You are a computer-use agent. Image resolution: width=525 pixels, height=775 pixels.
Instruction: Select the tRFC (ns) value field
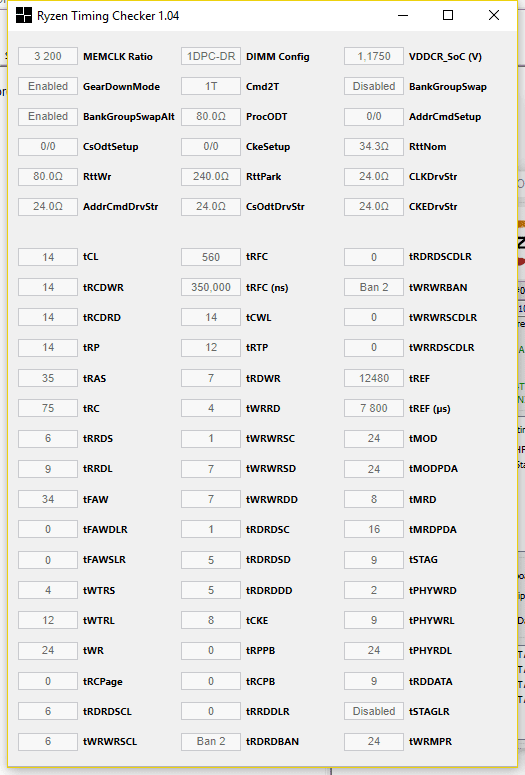(211, 287)
